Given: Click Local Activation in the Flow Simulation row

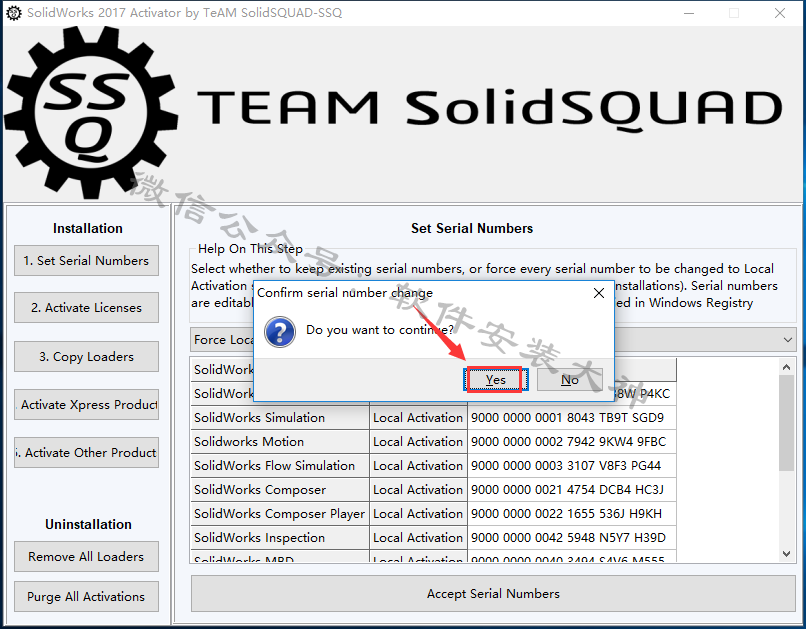Looking at the screenshot, I should [x=418, y=466].
